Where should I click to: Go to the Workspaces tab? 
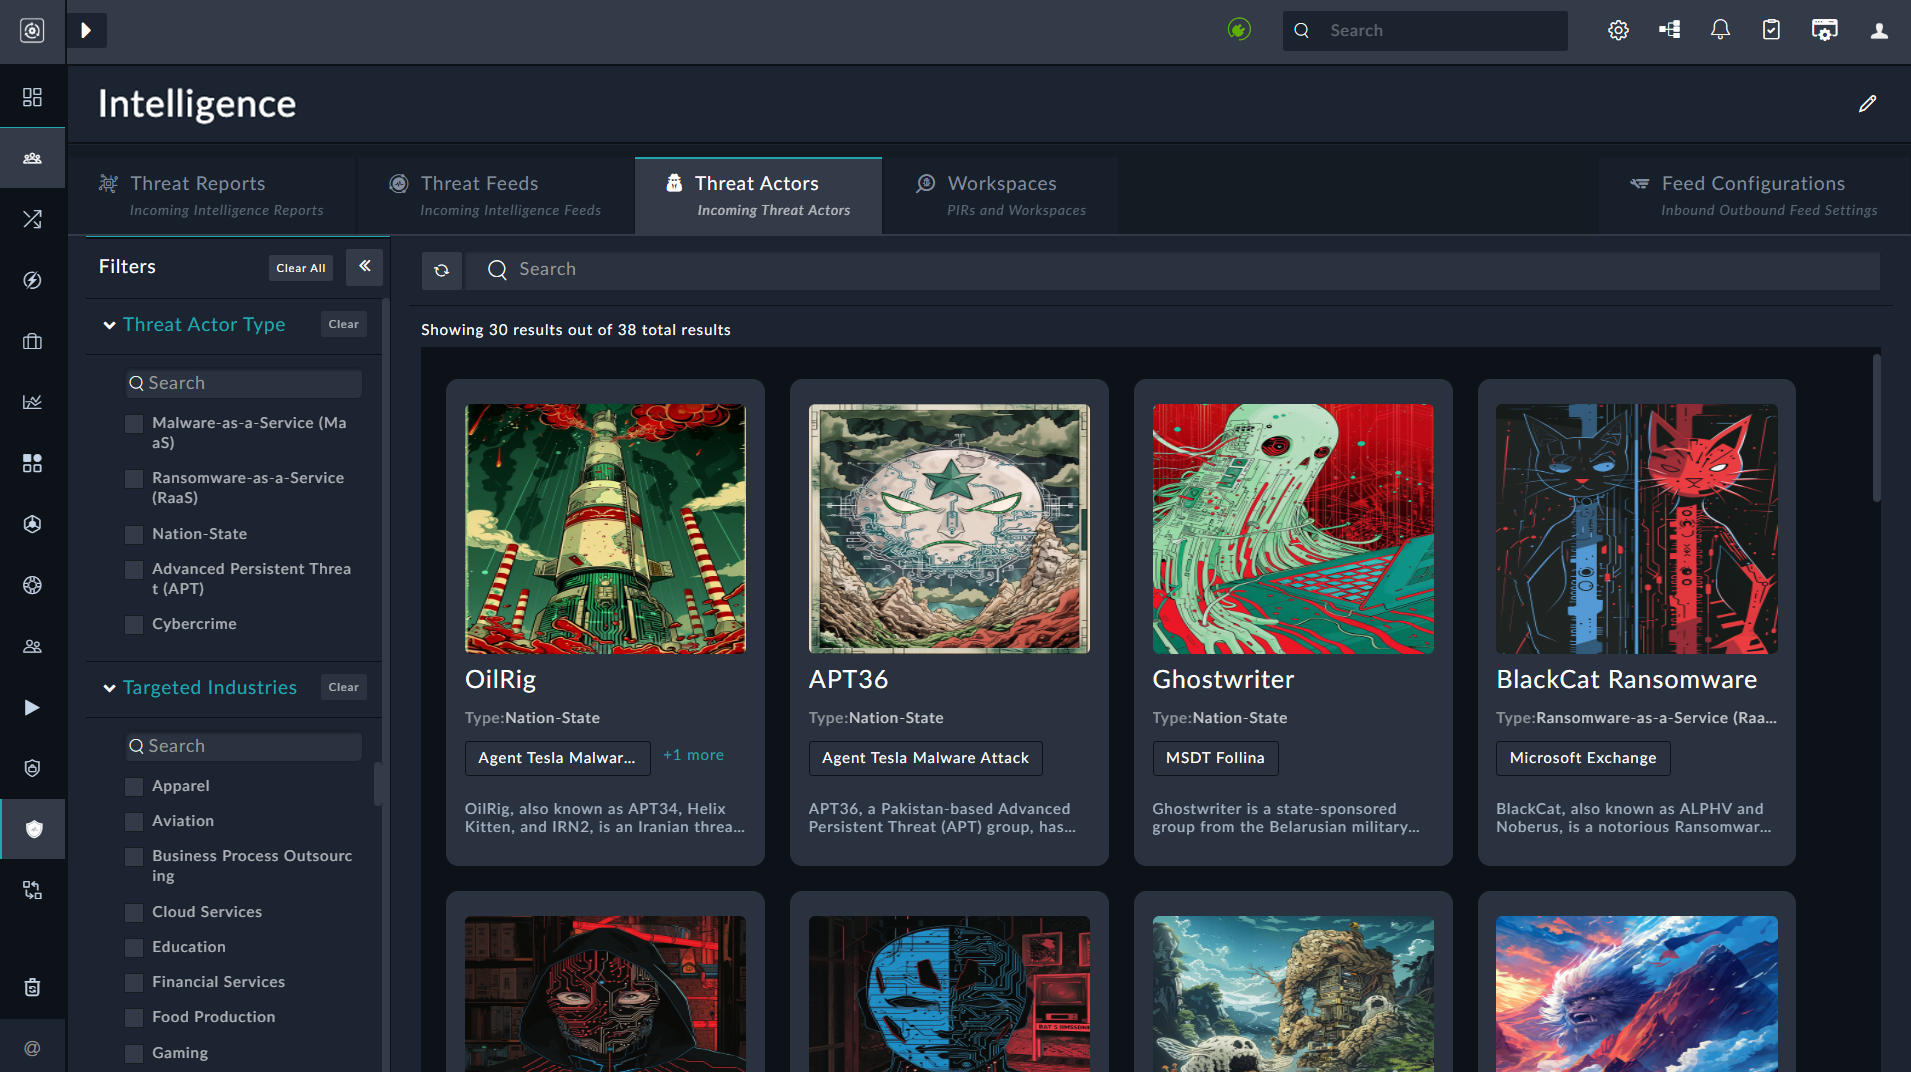(x=1001, y=196)
